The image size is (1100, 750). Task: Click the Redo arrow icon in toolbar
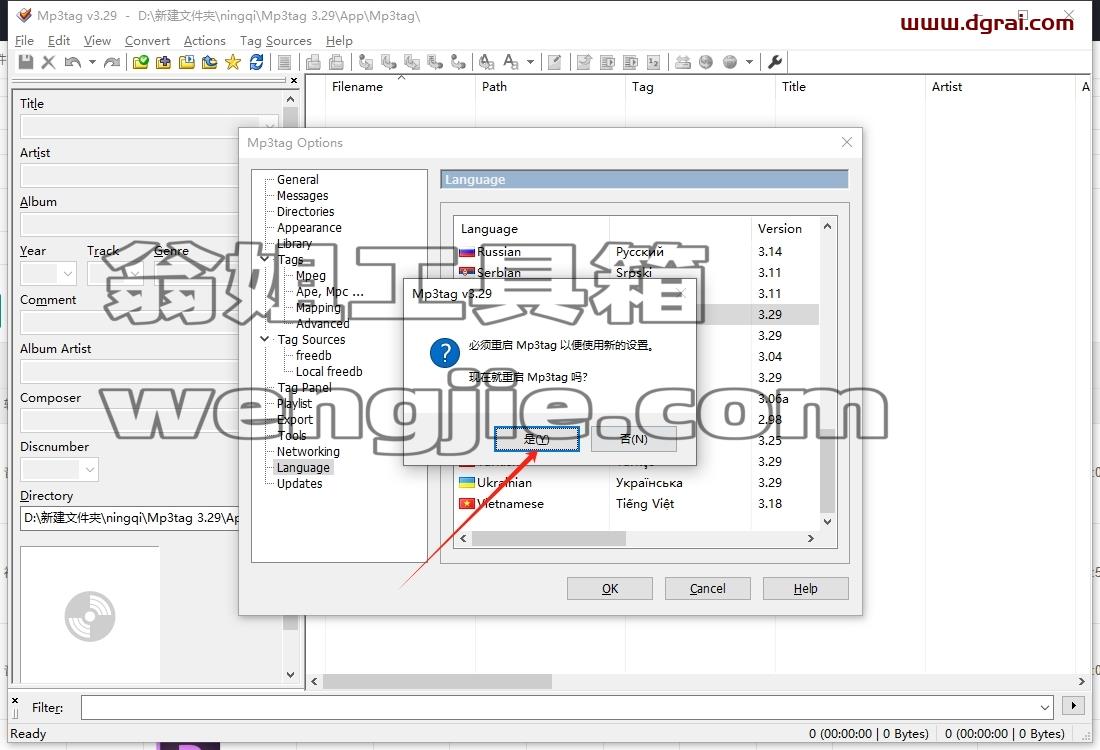pyautogui.click(x=112, y=62)
